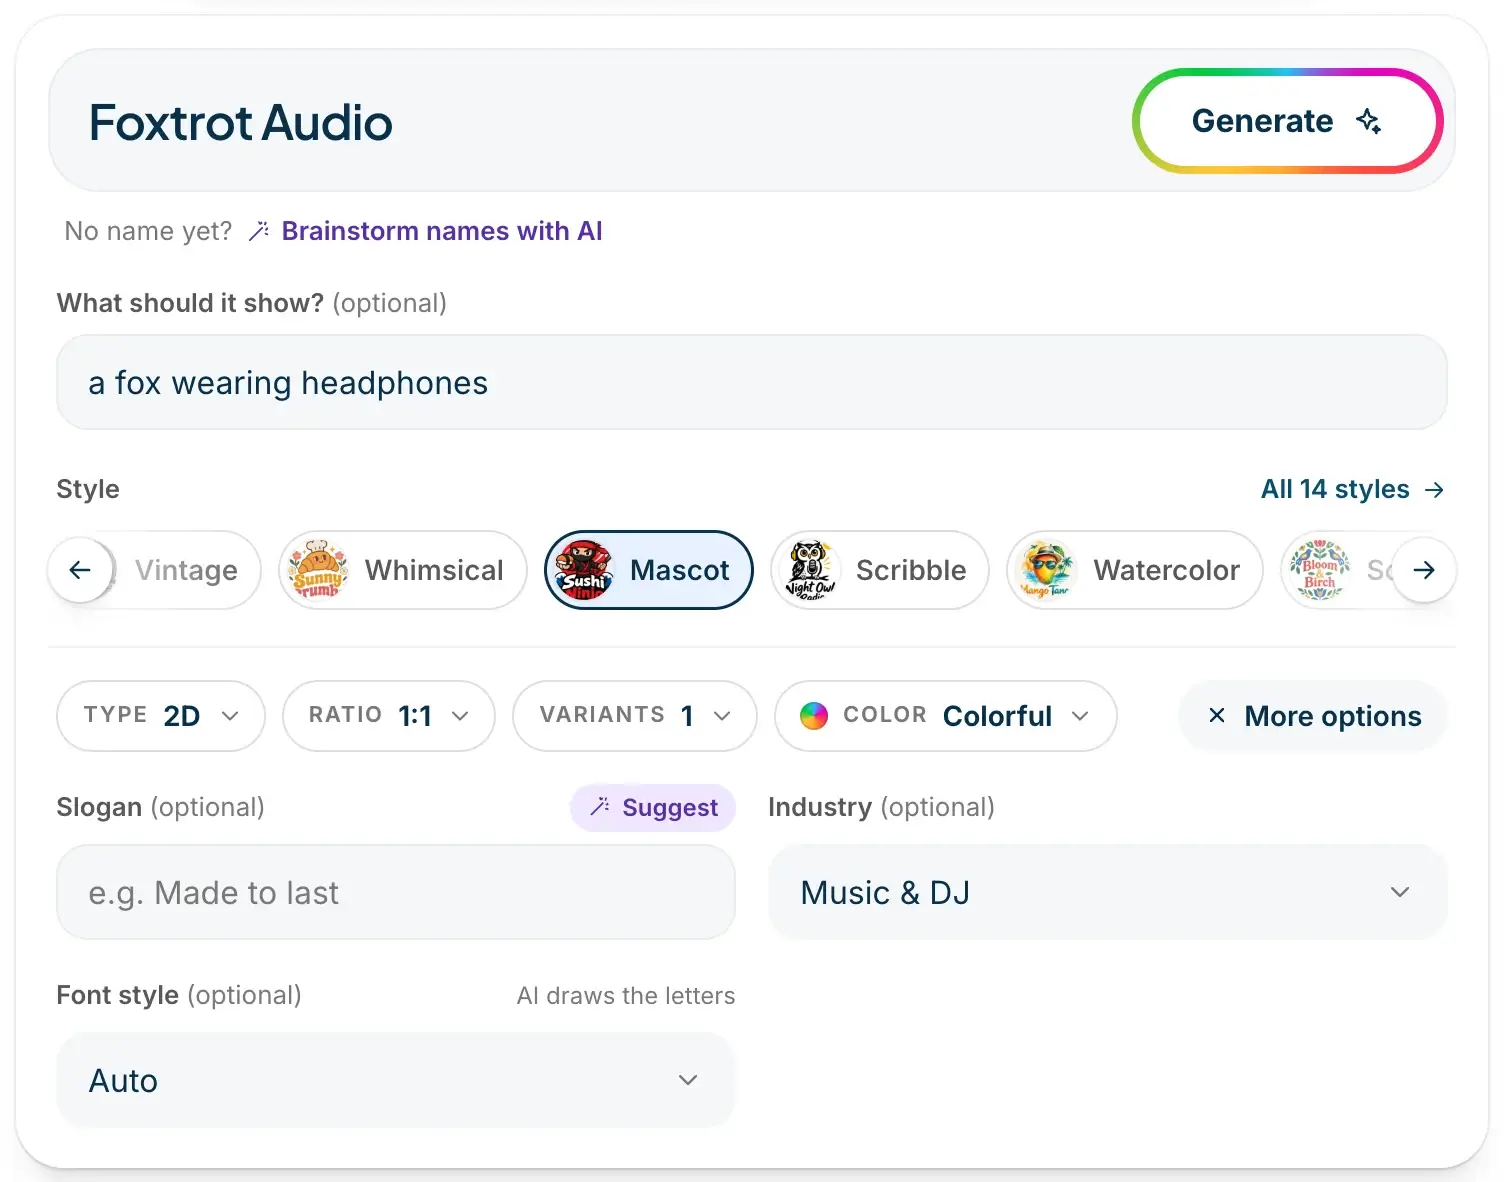Collapse More options
Viewport: 1504px width, 1182px height.
[x=1313, y=716]
